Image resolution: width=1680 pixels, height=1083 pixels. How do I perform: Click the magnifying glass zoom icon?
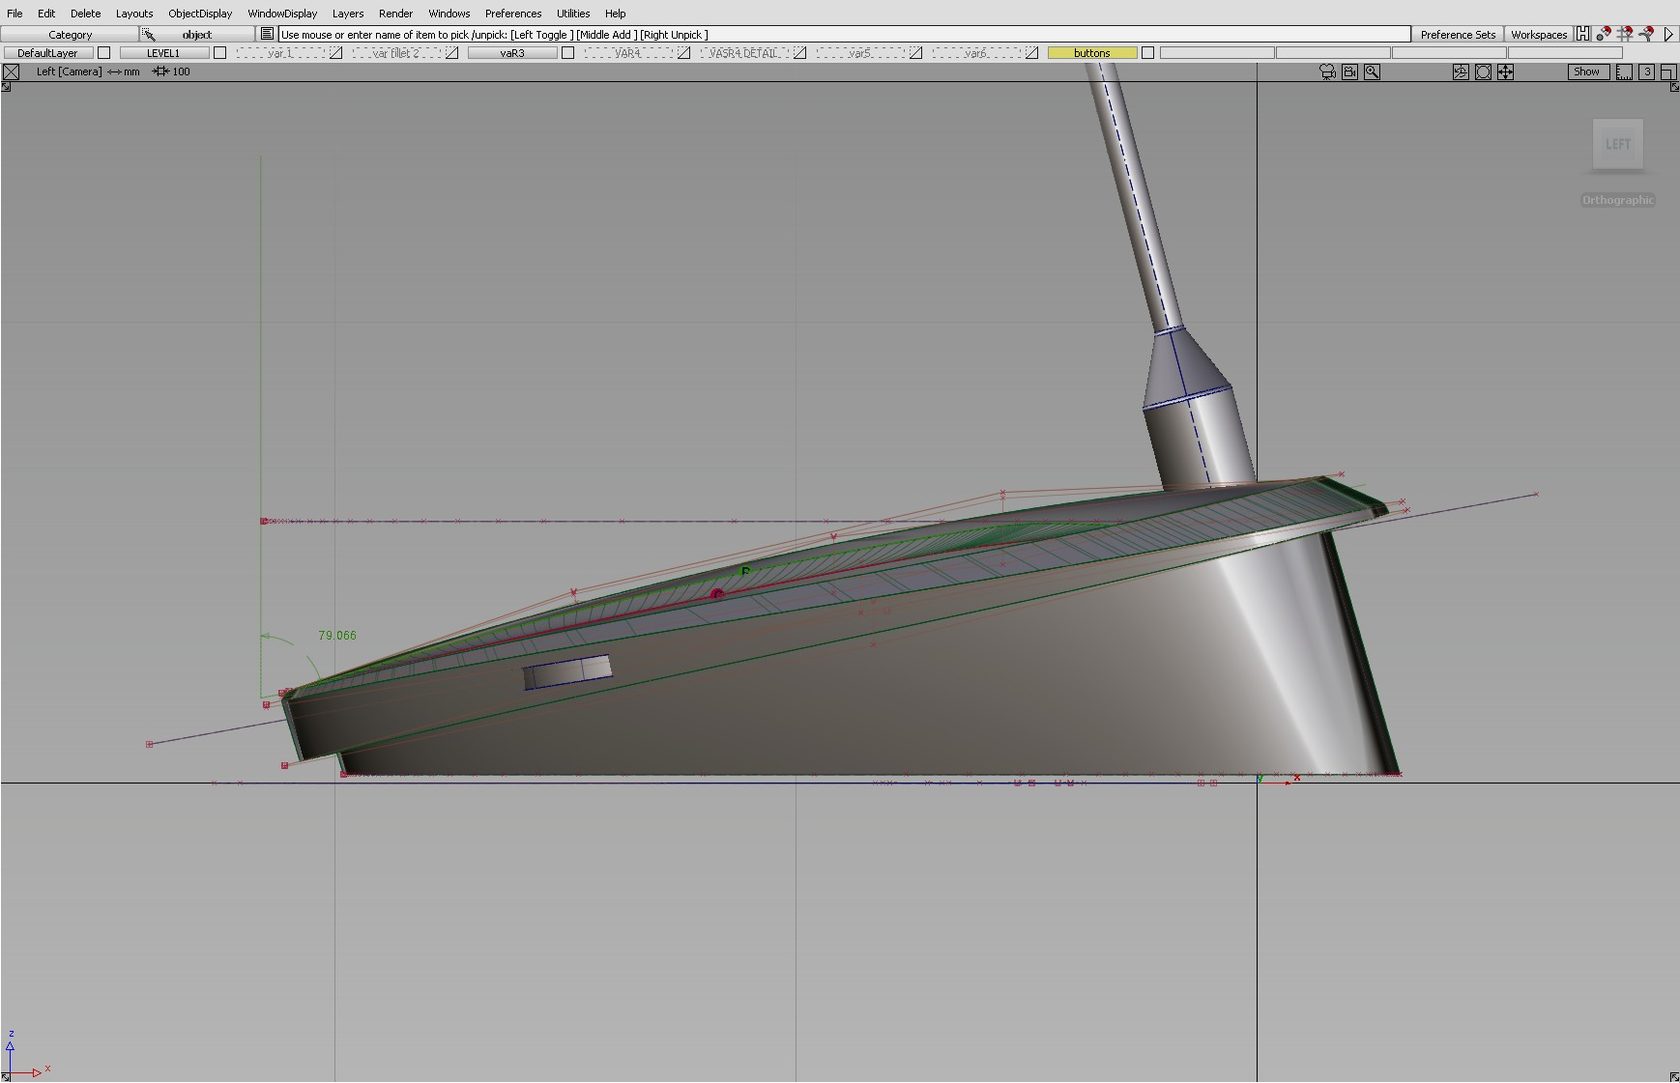[x=1372, y=72]
